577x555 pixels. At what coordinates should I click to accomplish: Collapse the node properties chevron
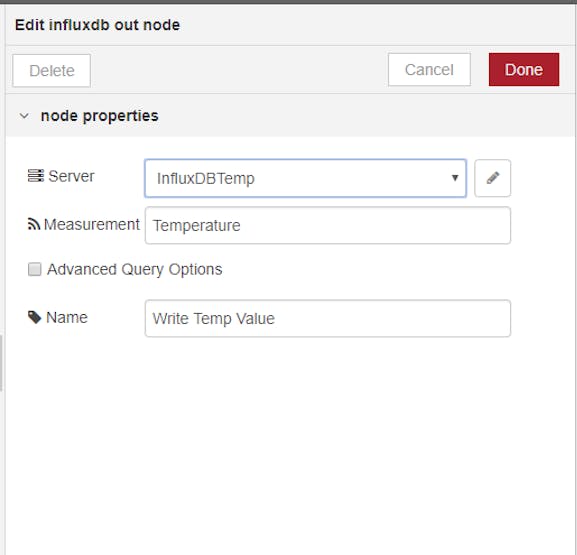click(24, 116)
